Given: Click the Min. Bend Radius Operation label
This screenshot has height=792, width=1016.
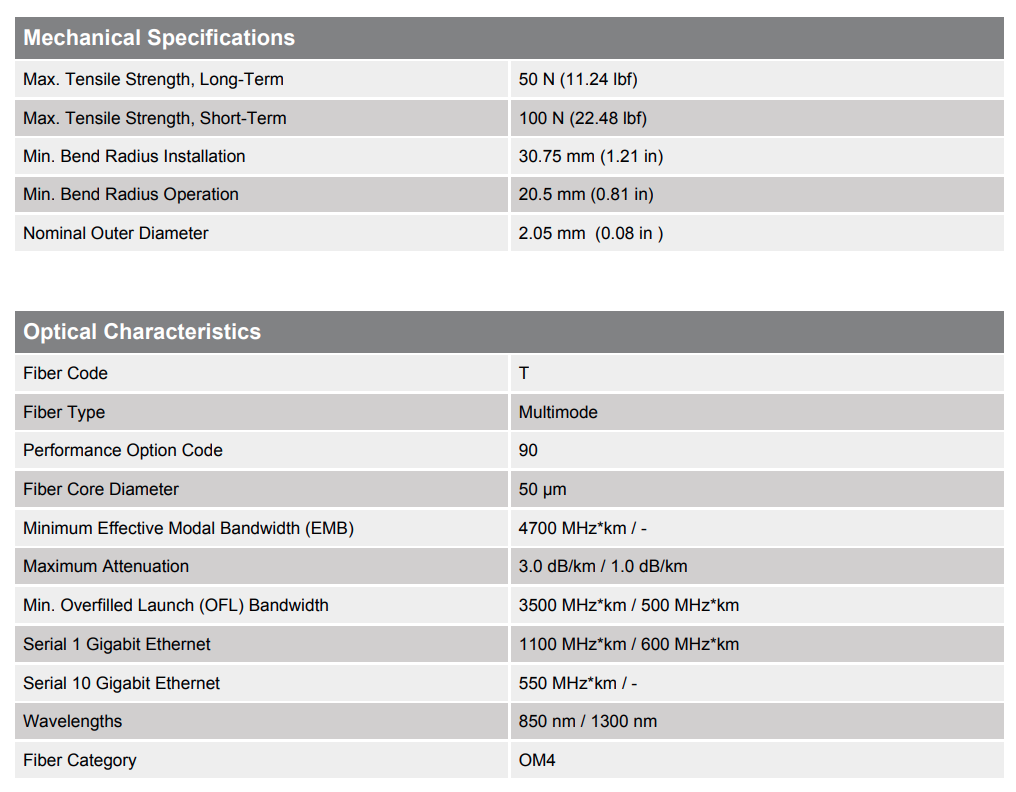Looking at the screenshot, I should pyautogui.click(x=131, y=194).
